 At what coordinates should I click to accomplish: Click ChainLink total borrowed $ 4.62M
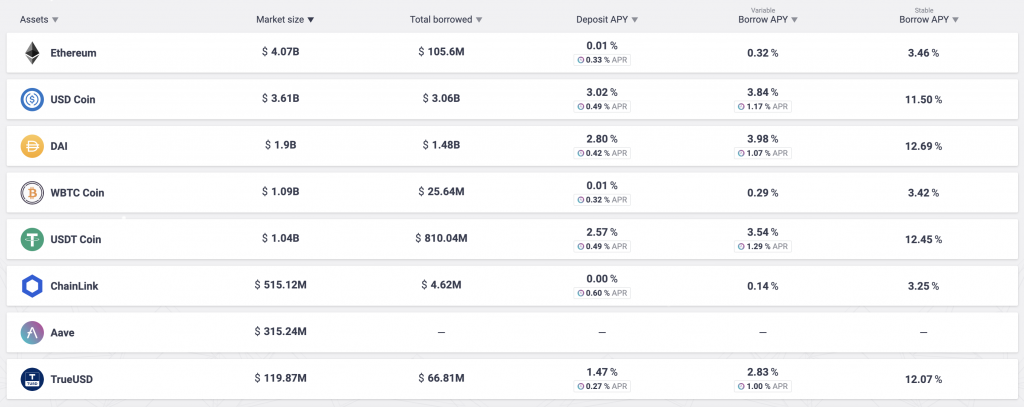tap(441, 284)
